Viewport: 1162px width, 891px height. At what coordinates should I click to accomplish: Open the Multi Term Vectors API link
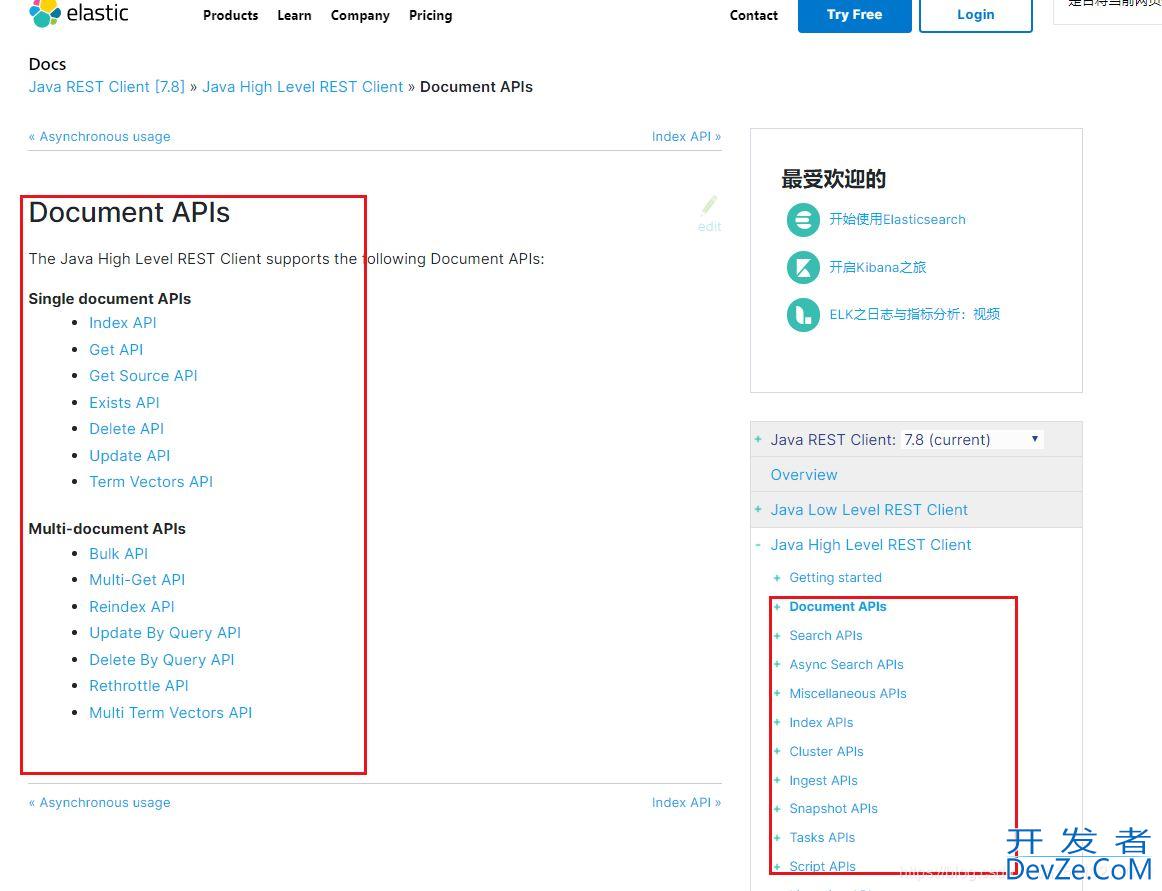[170, 712]
